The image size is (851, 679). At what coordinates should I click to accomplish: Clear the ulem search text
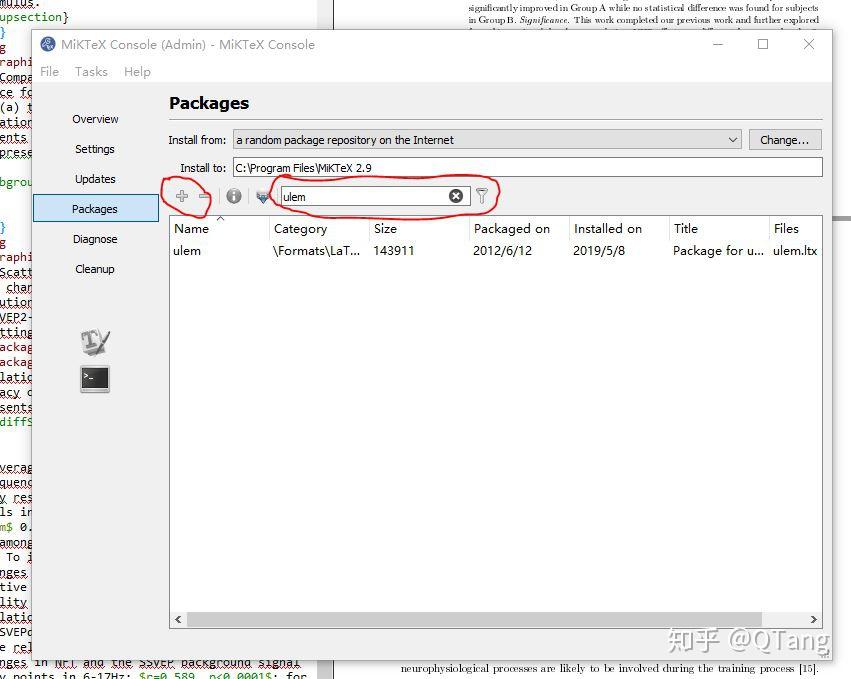point(456,196)
